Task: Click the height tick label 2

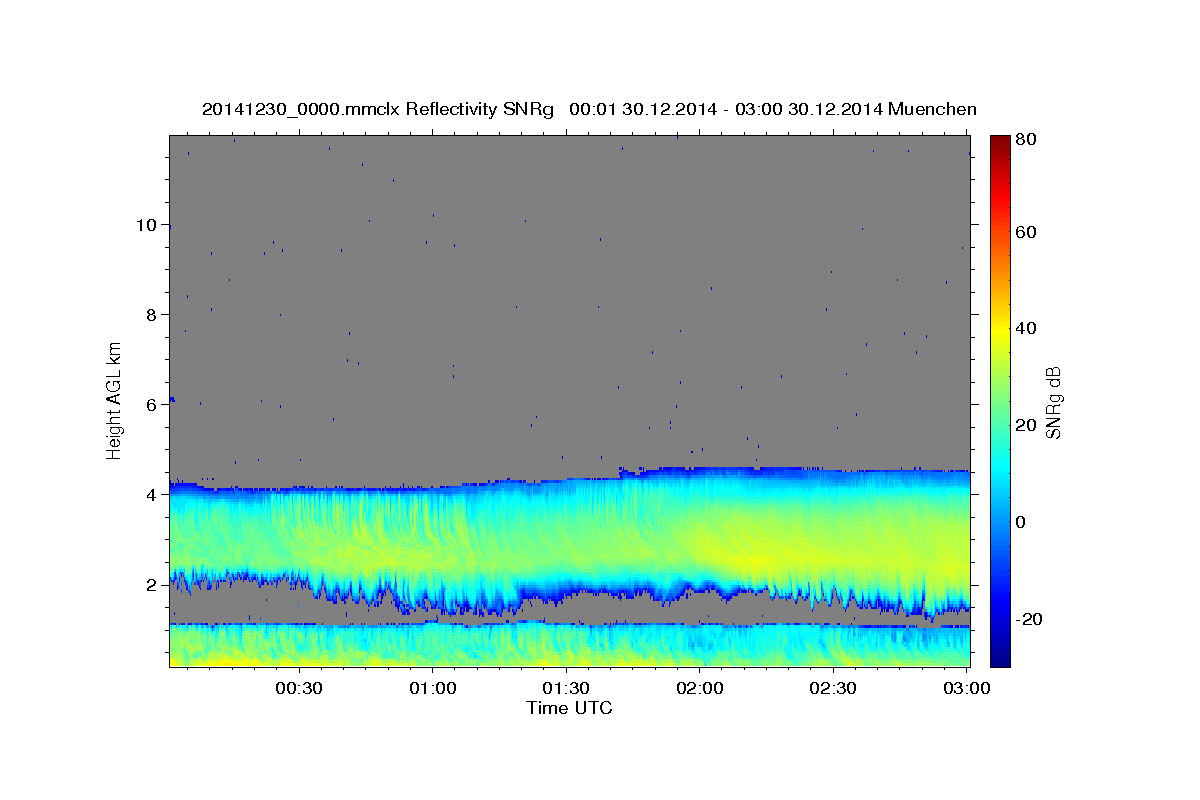Action: tap(151, 584)
